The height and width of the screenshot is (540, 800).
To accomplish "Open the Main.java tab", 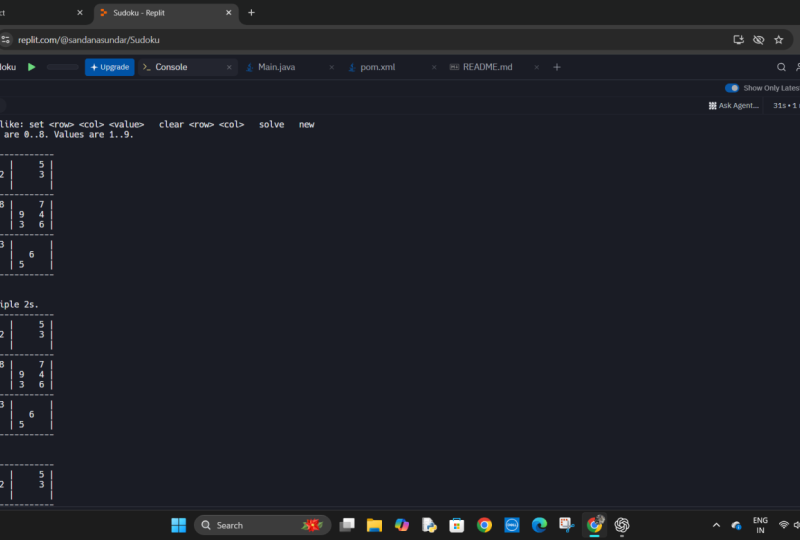I will [x=277, y=67].
